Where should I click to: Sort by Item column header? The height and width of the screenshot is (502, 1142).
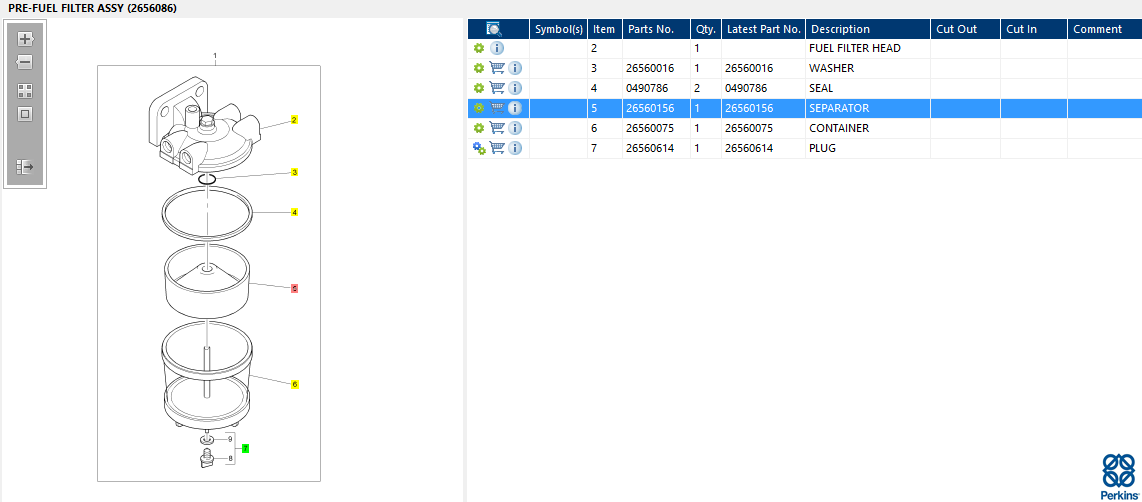(605, 29)
